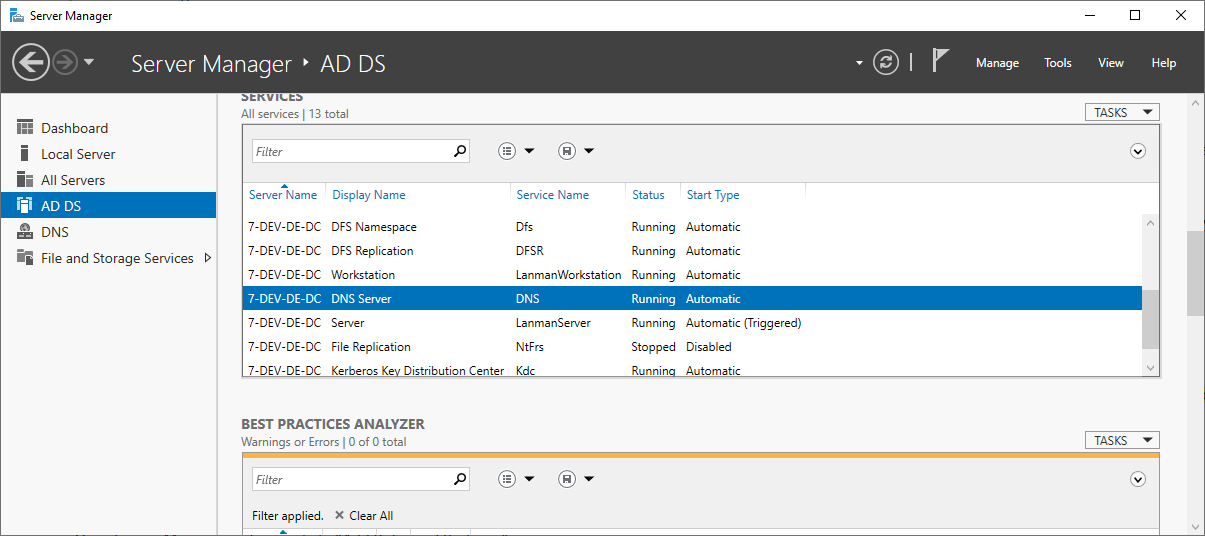Click the Automatic (Triggered) start type
Viewport: 1205px width, 536px height.
click(744, 323)
